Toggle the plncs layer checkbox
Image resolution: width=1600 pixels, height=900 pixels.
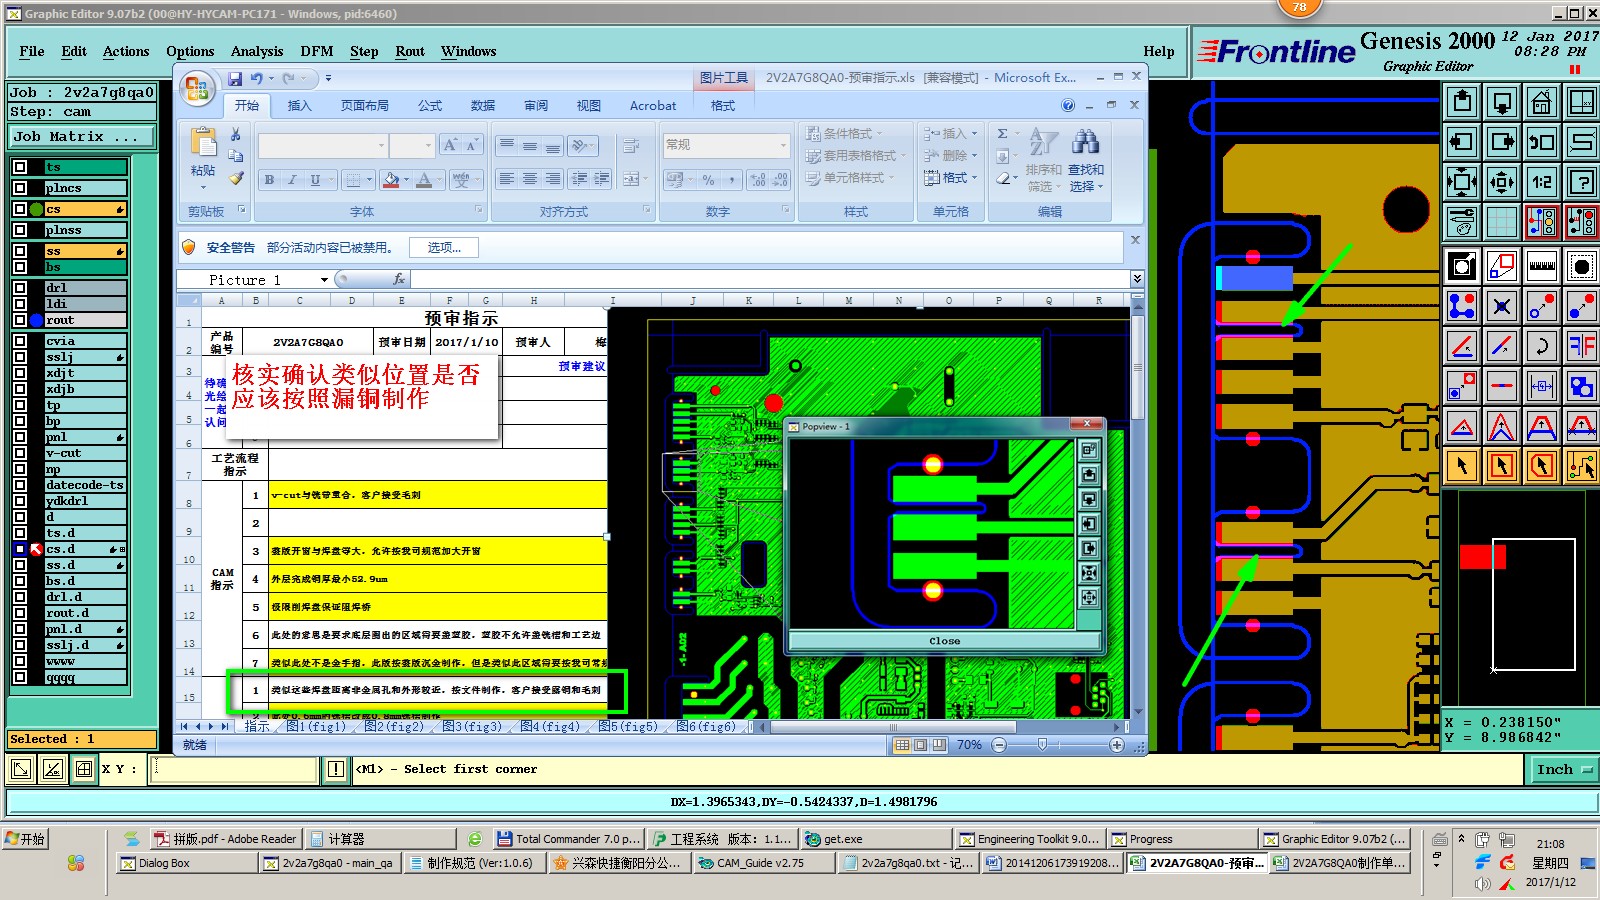(x=20, y=188)
